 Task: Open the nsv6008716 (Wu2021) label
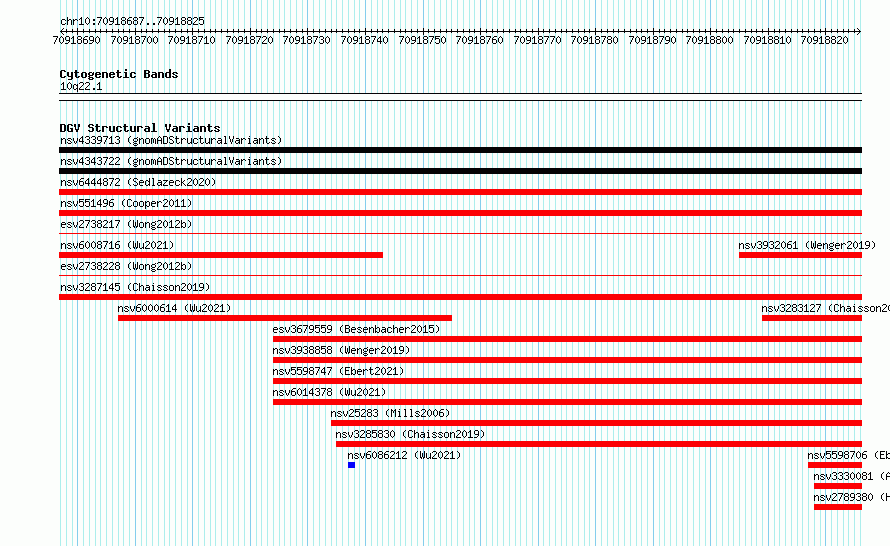click(x=117, y=245)
